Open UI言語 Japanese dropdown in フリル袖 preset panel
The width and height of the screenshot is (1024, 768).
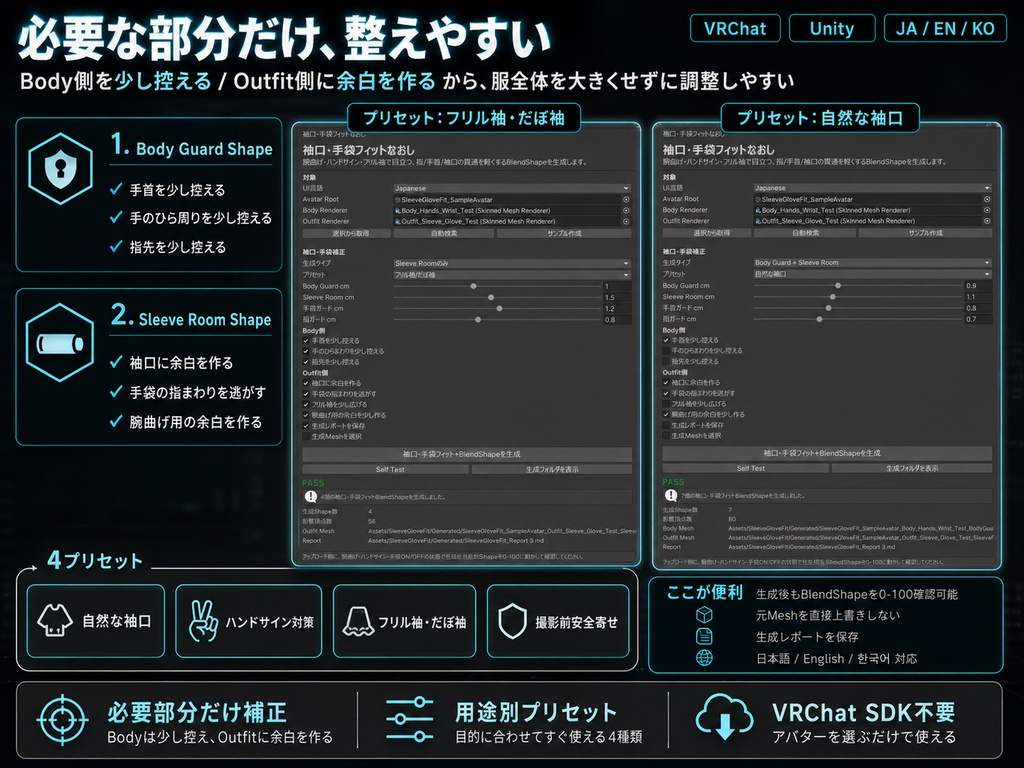(x=512, y=188)
